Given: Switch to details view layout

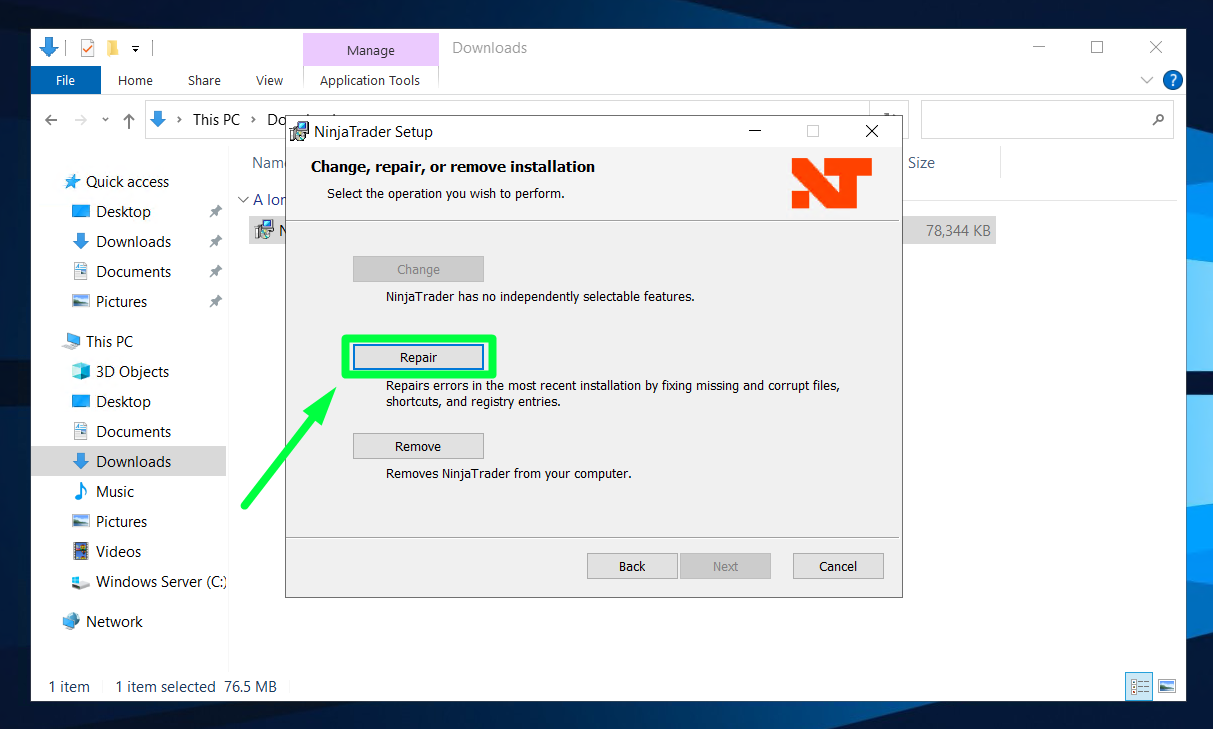Looking at the screenshot, I should click(1139, 686).
